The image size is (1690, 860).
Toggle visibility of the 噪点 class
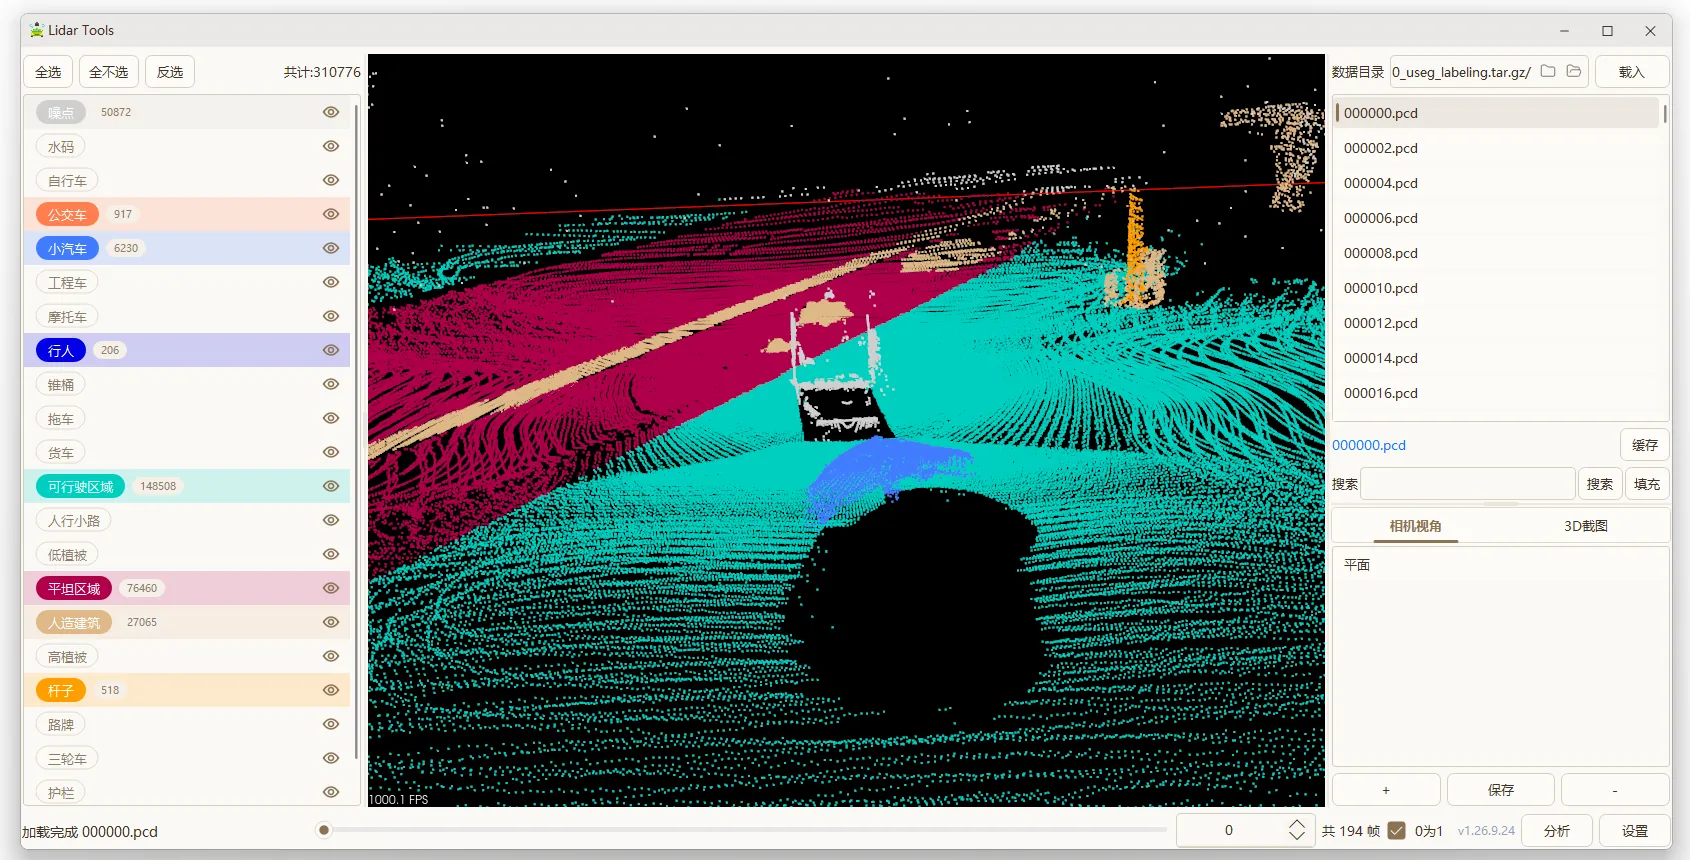pyautogui.click(x=331, y=112)
